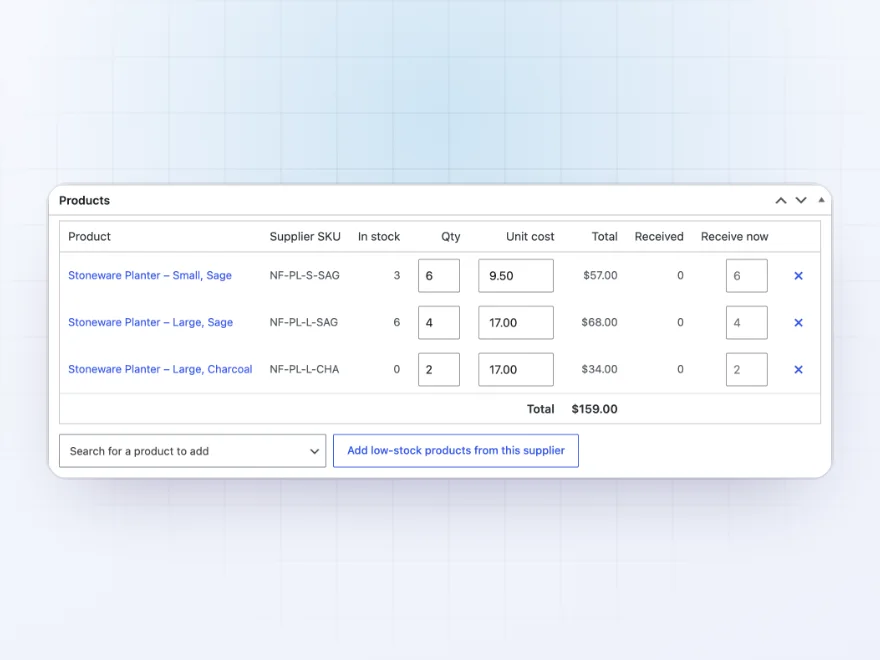Open Stoneware Planter – Large, Sage link
The width and height of the screenshot is (880, 660).
[x=150, y=323]
